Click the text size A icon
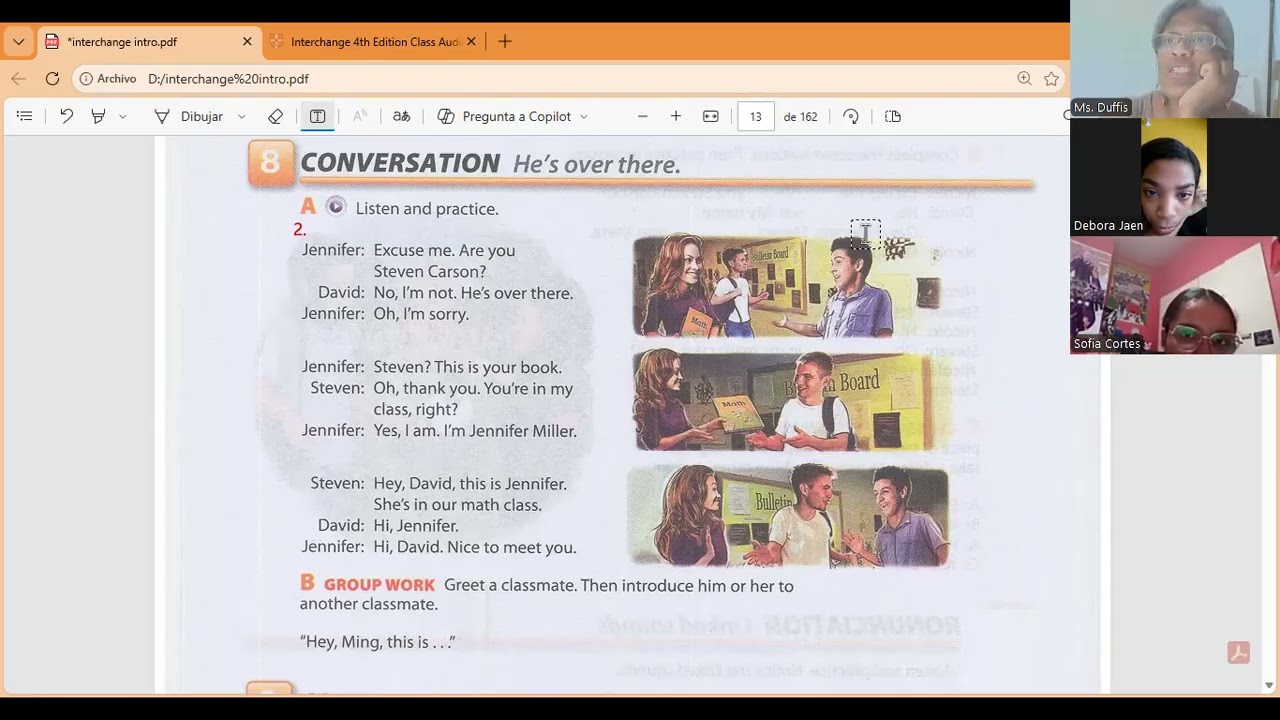1280x720 pixels. (x=360, y=116)
